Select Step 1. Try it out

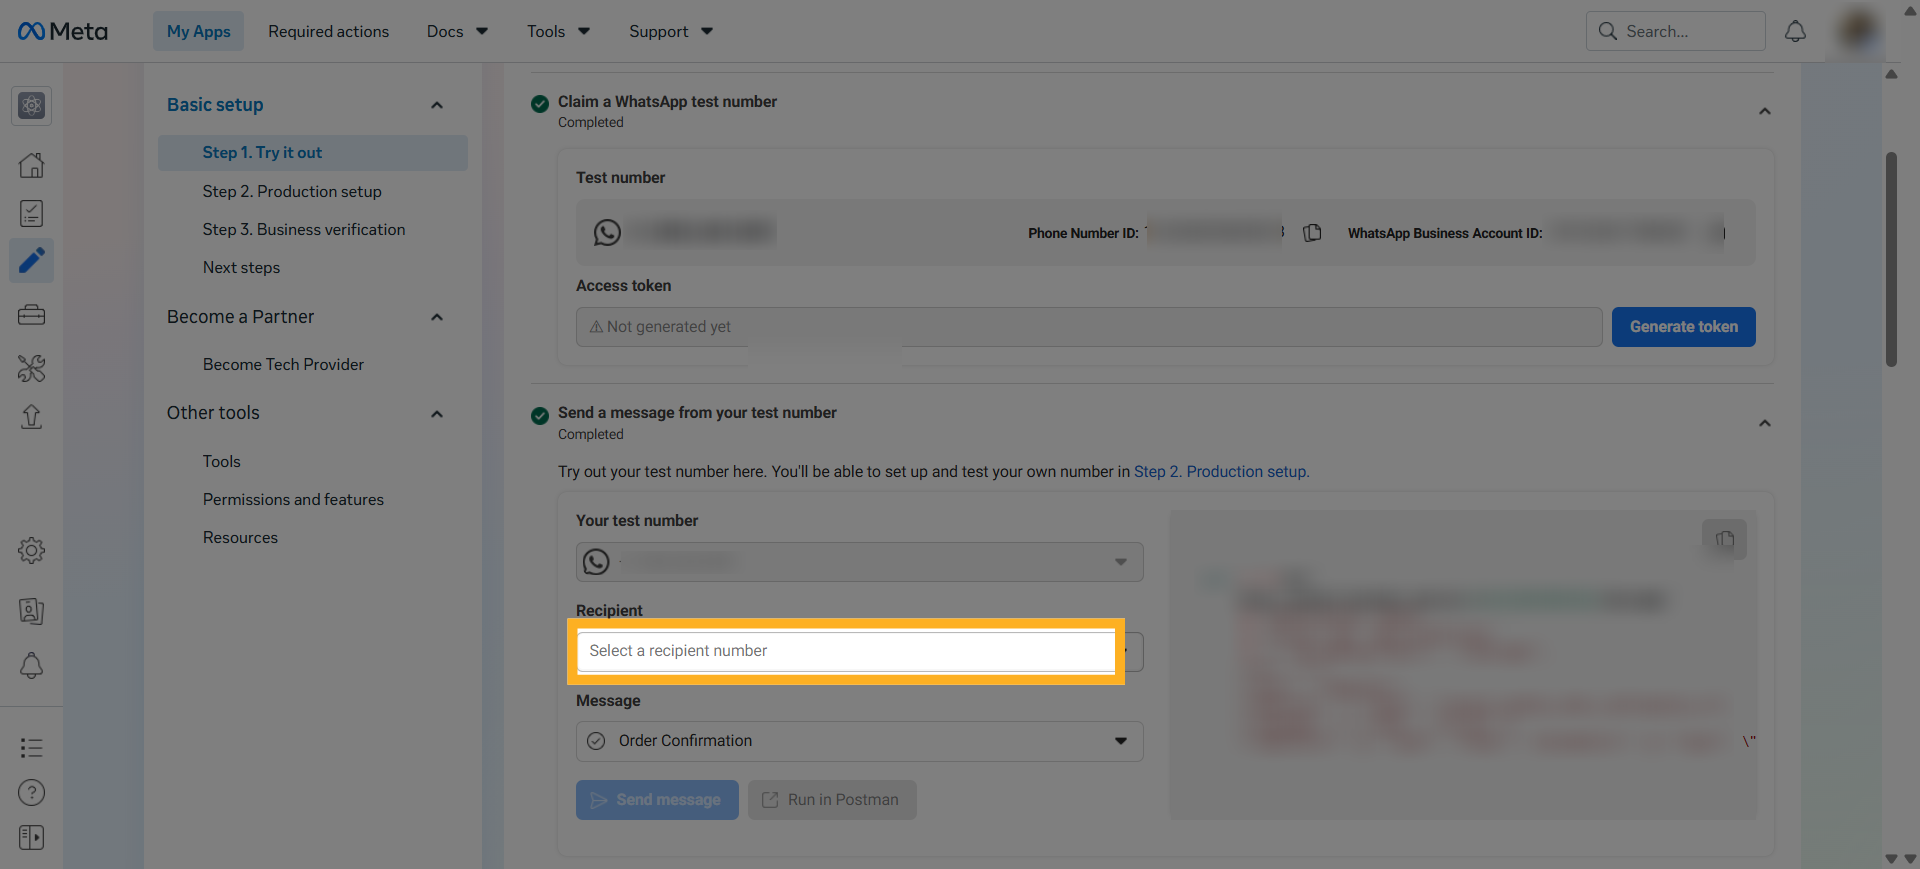point(313,153)
